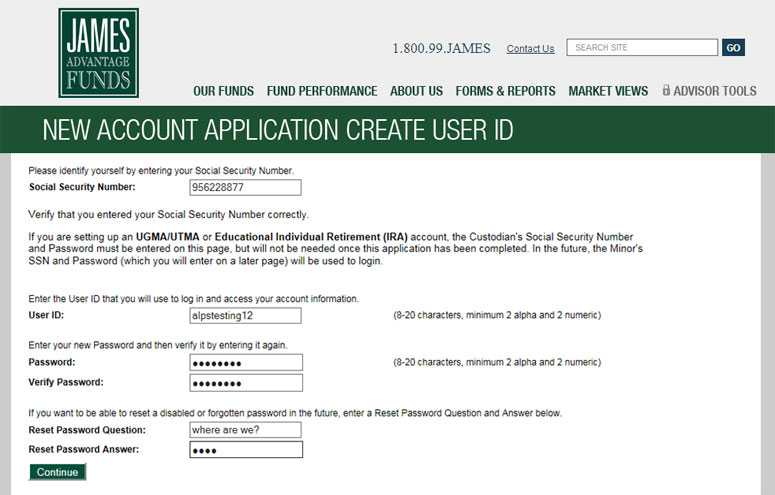
Task: Click the Reset Password Question label
Action: tap(87, 430)
